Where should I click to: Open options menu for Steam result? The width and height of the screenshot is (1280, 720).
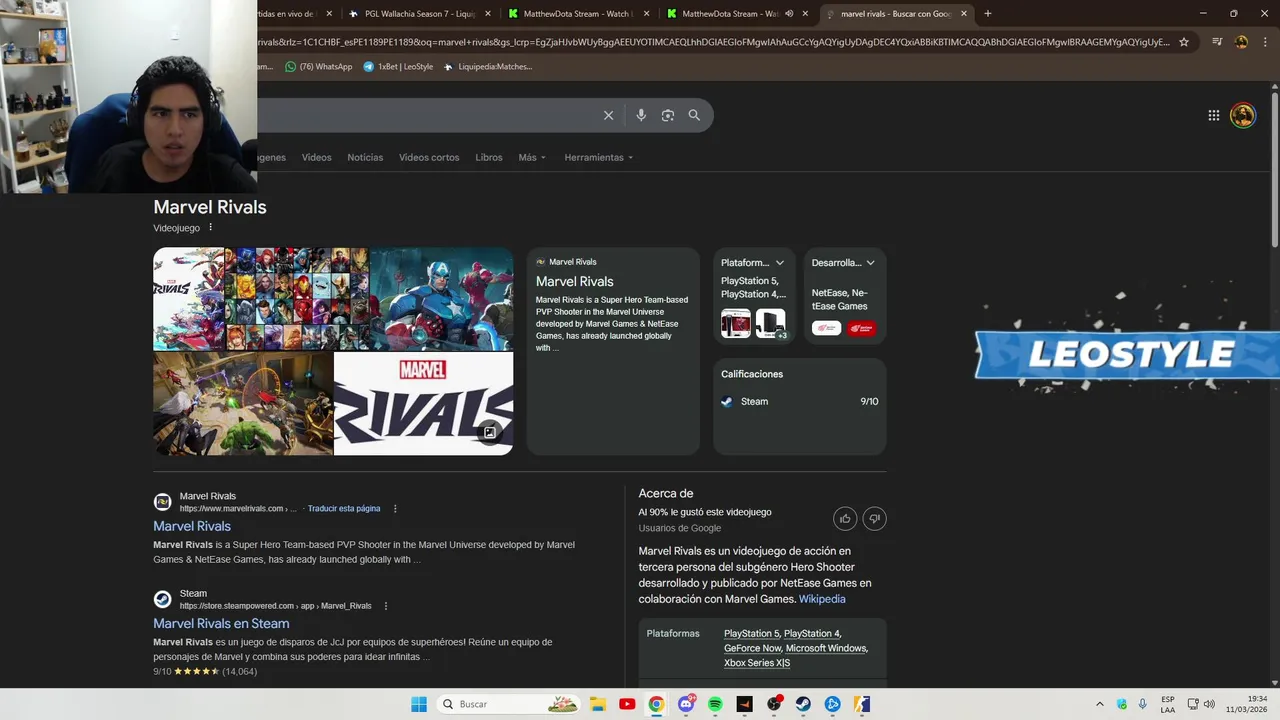tap(386, 606)
